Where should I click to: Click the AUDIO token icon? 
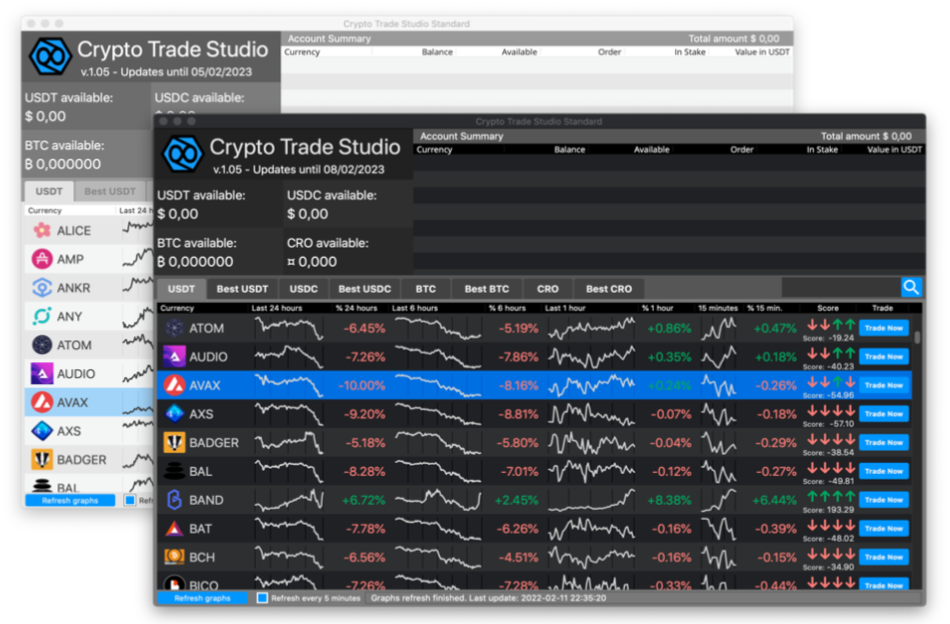click(x=172, y=357)
